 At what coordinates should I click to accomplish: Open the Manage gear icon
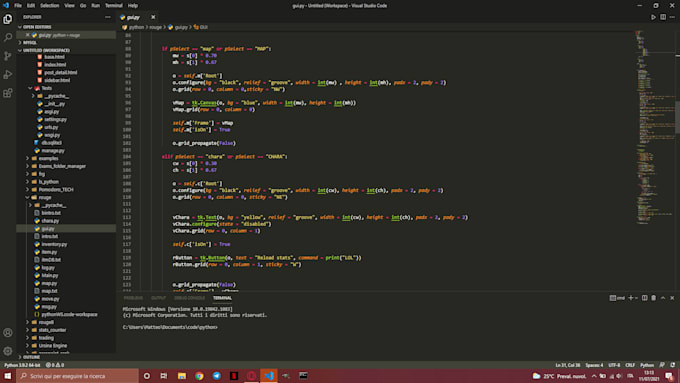click(x=7, y=351)
